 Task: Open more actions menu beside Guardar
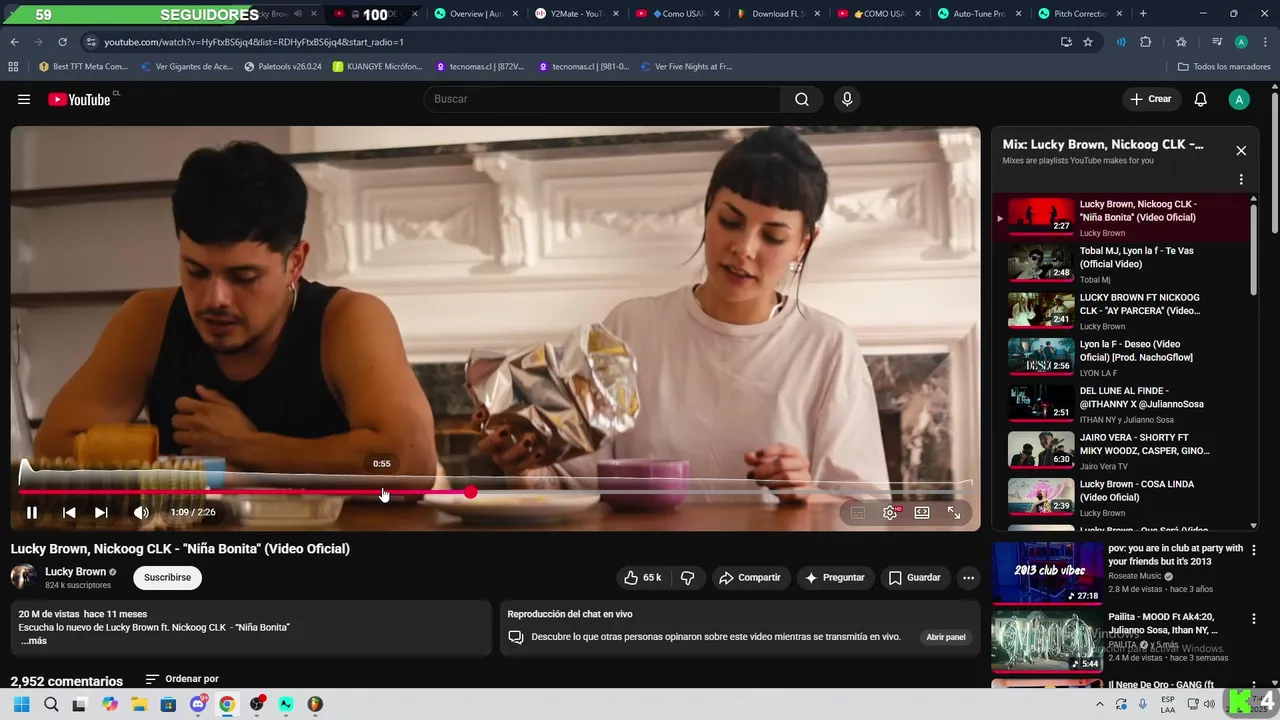point(968,577)
